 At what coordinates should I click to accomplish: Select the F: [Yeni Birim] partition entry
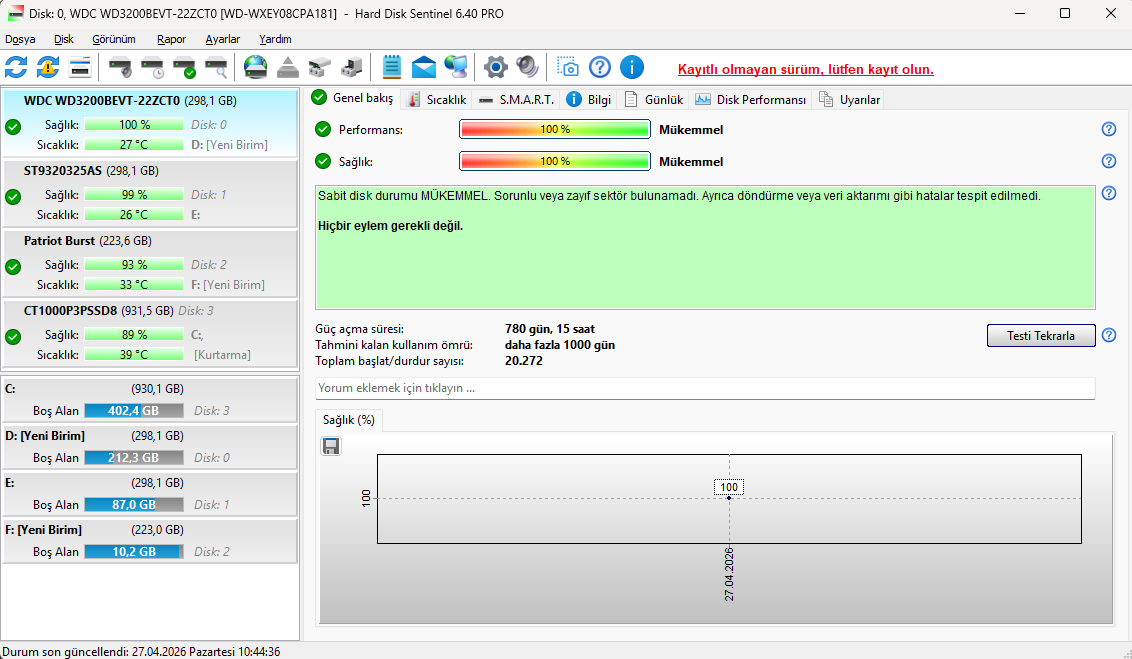tap(150, 540)
